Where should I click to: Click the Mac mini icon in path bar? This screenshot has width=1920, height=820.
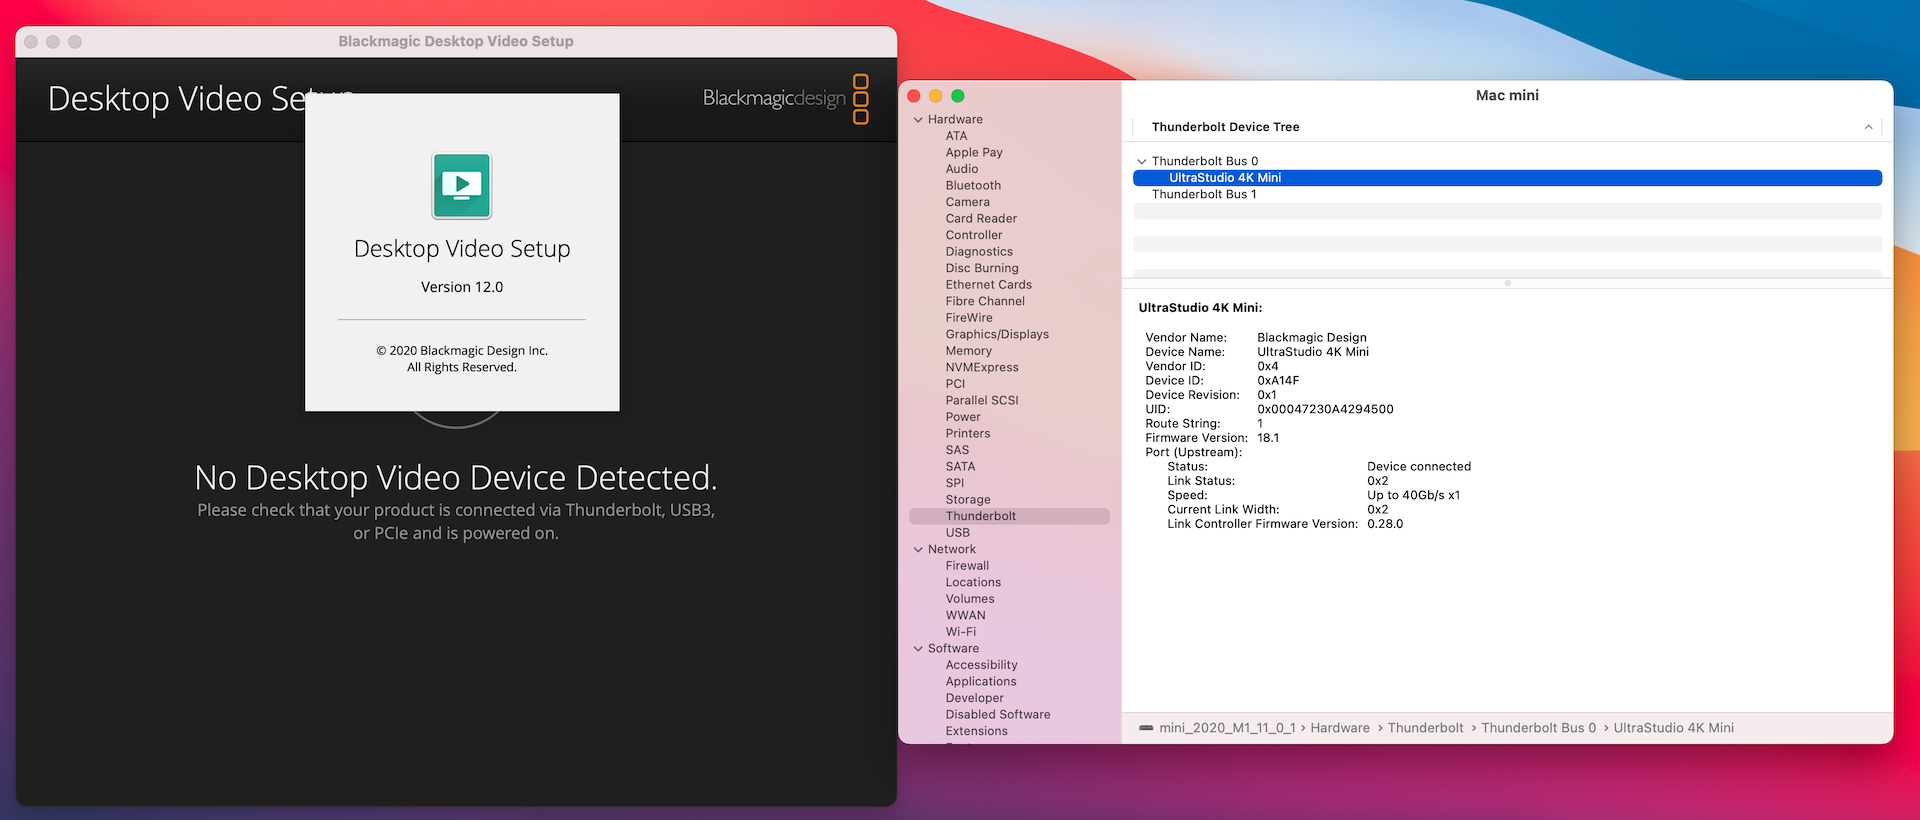coord(1146,728)
